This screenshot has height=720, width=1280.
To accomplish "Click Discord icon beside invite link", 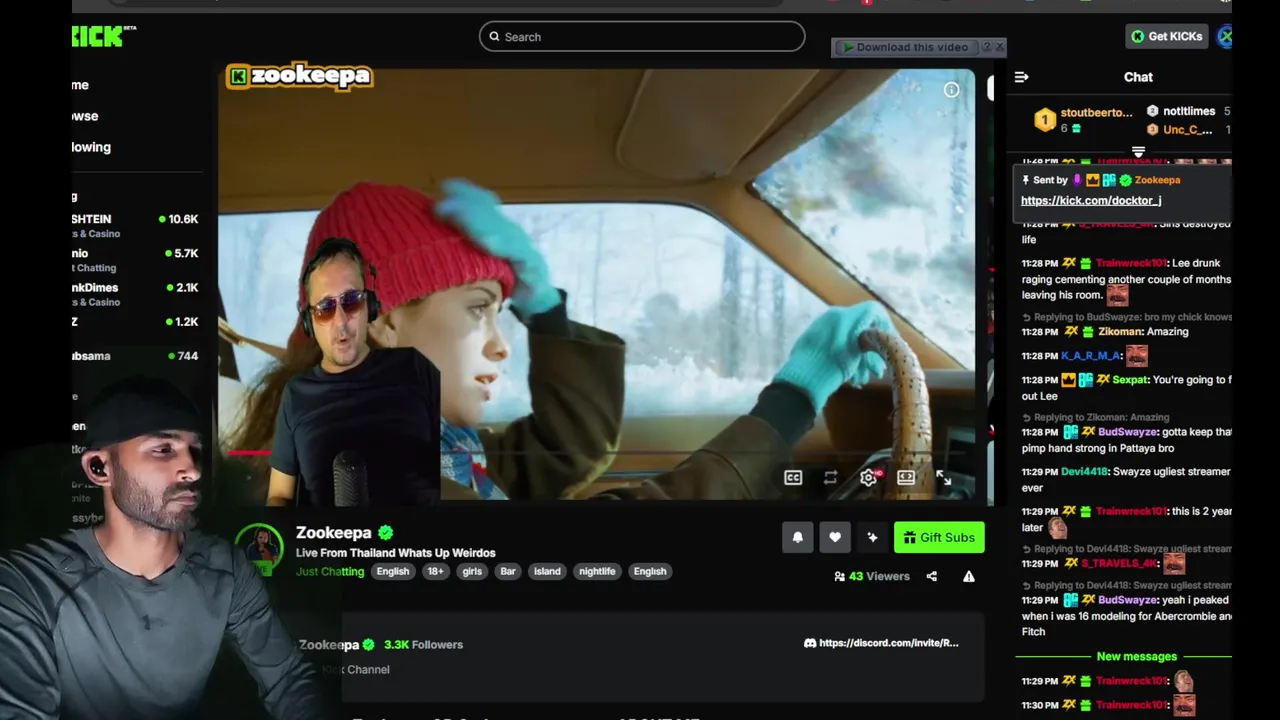I will 810,643.
